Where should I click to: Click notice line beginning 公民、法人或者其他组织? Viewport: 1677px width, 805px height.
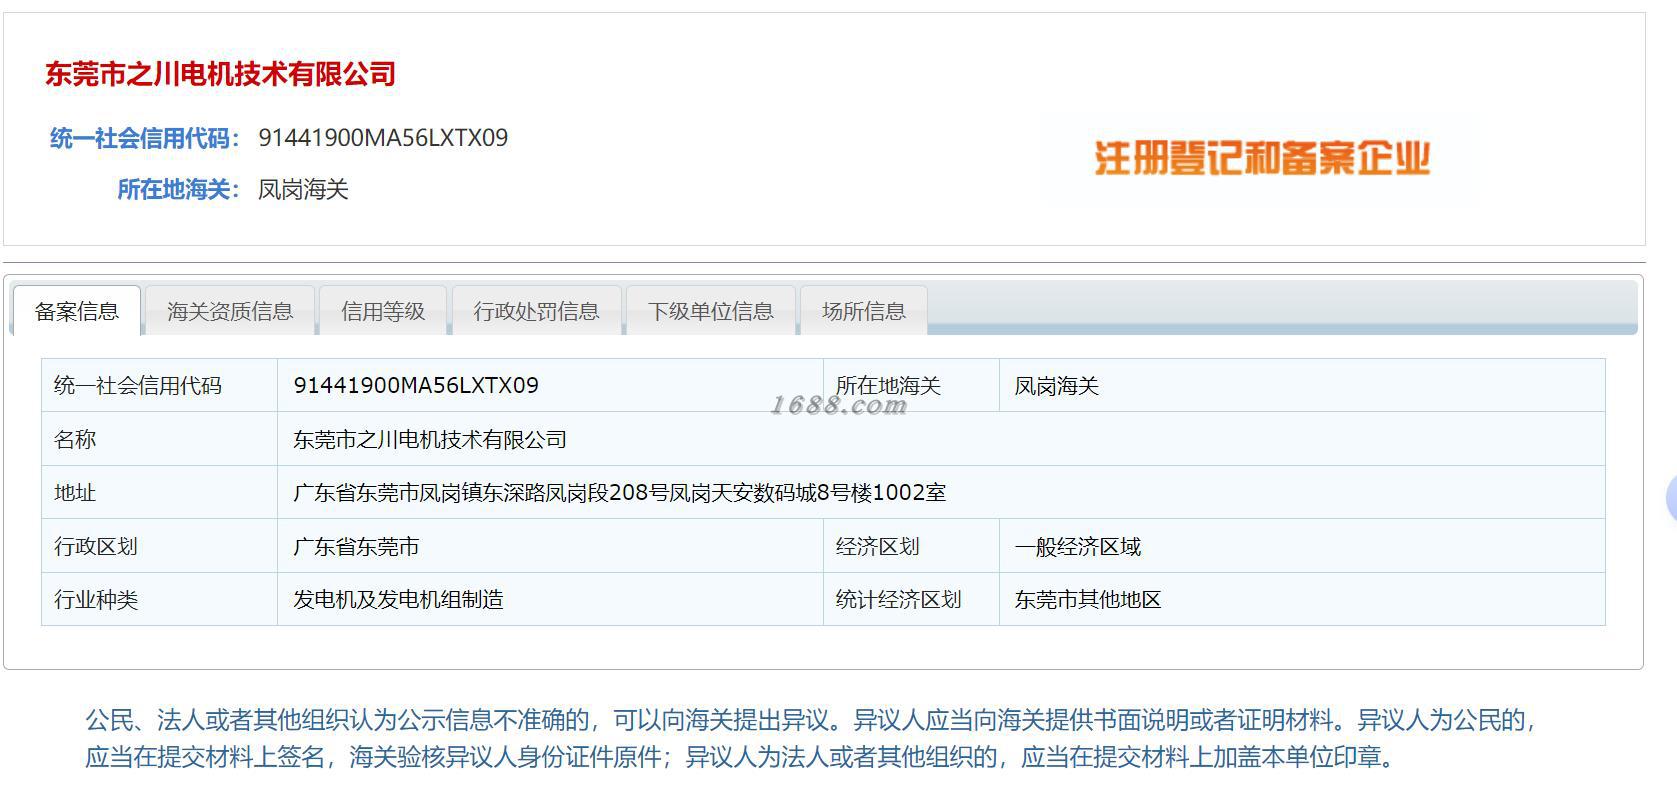point(811,720)
